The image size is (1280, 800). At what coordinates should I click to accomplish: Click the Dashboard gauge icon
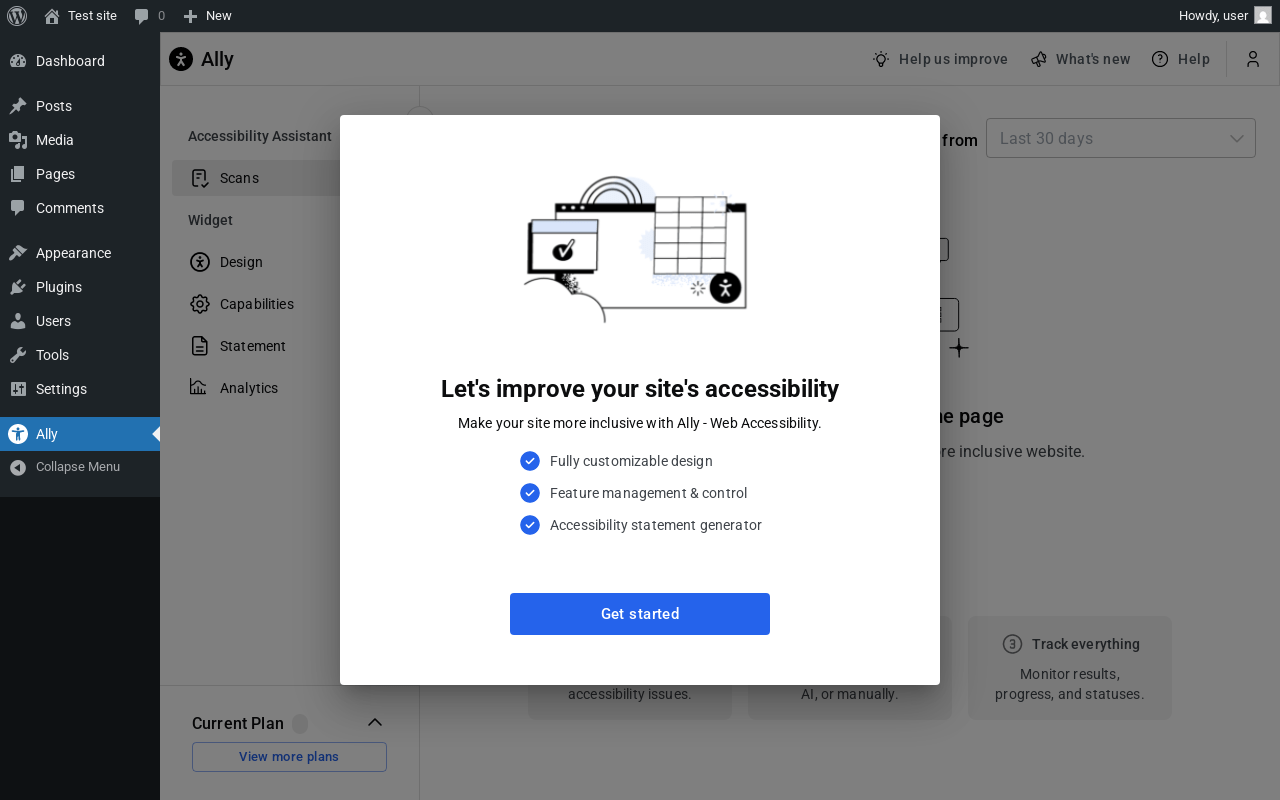[x=18, y=61]
